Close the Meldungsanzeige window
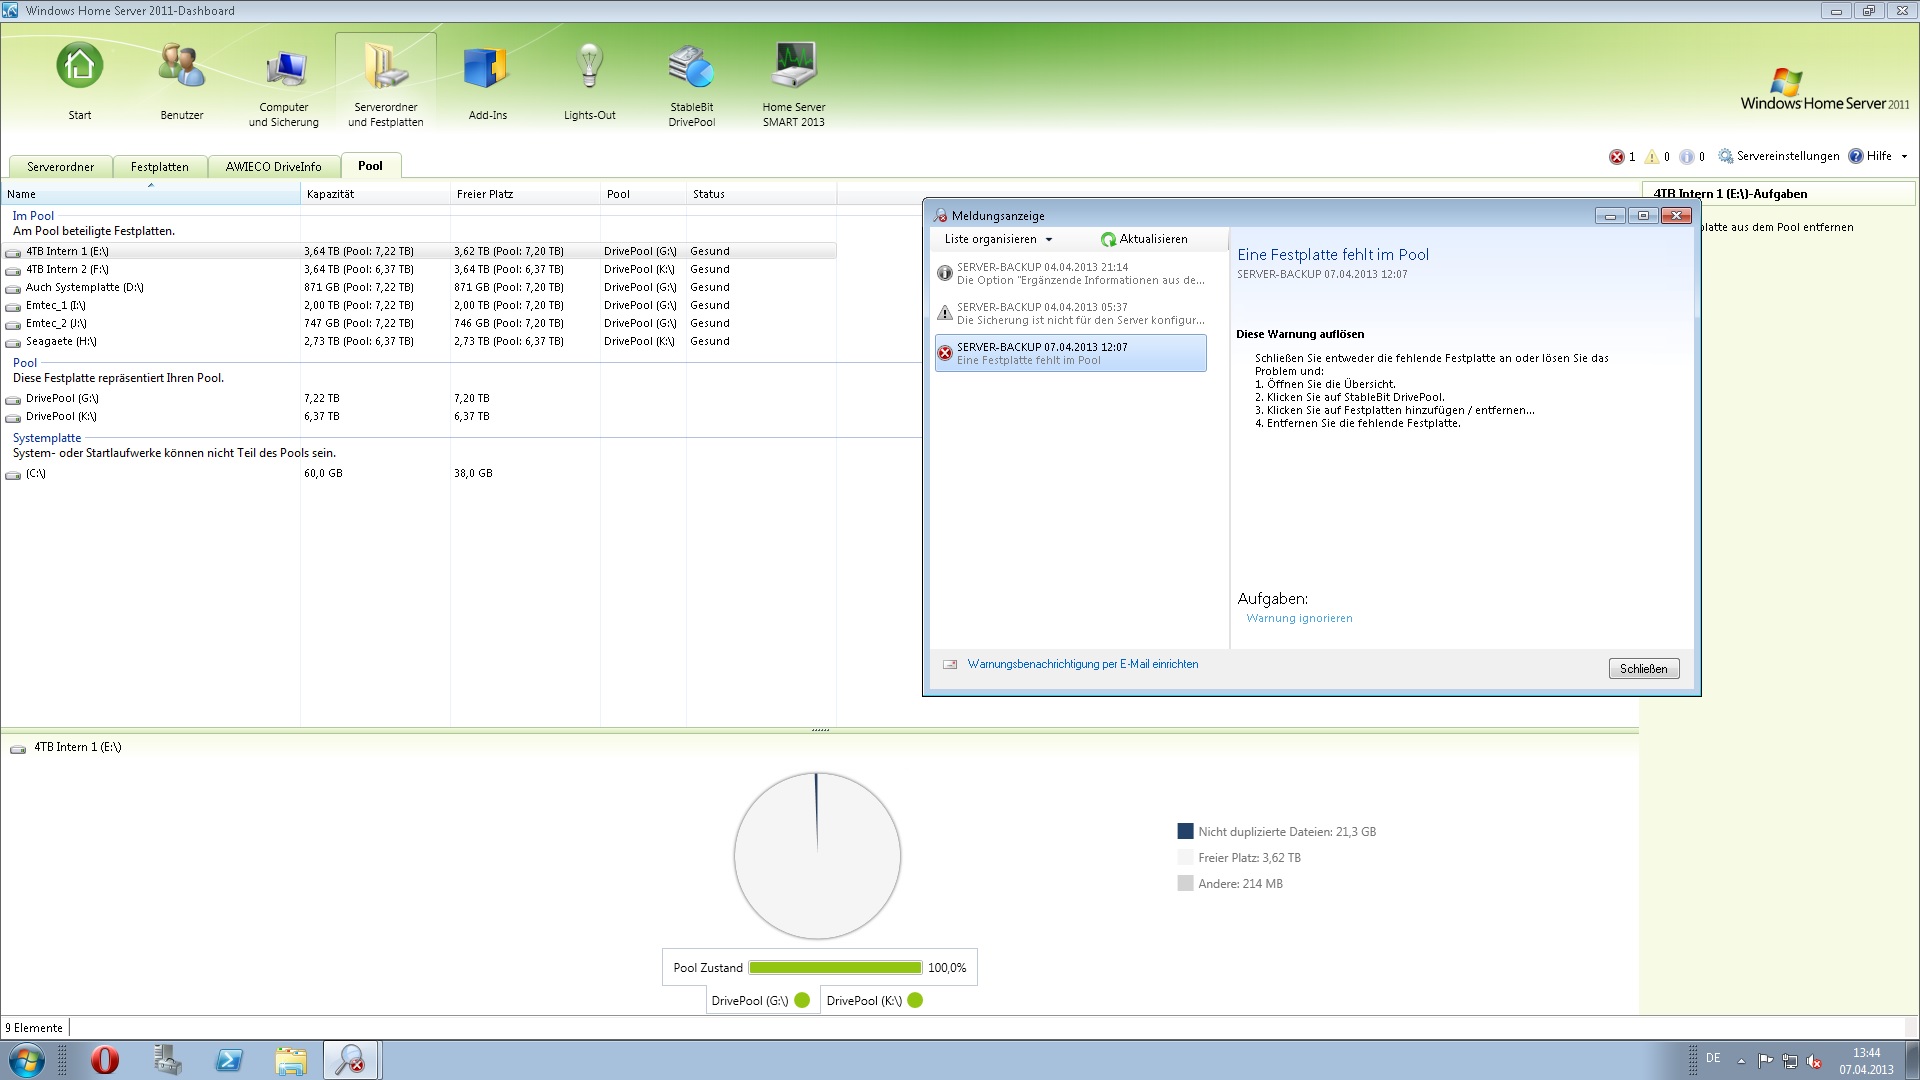Screen dimensions: 1920x1080 click(1676, 215)
